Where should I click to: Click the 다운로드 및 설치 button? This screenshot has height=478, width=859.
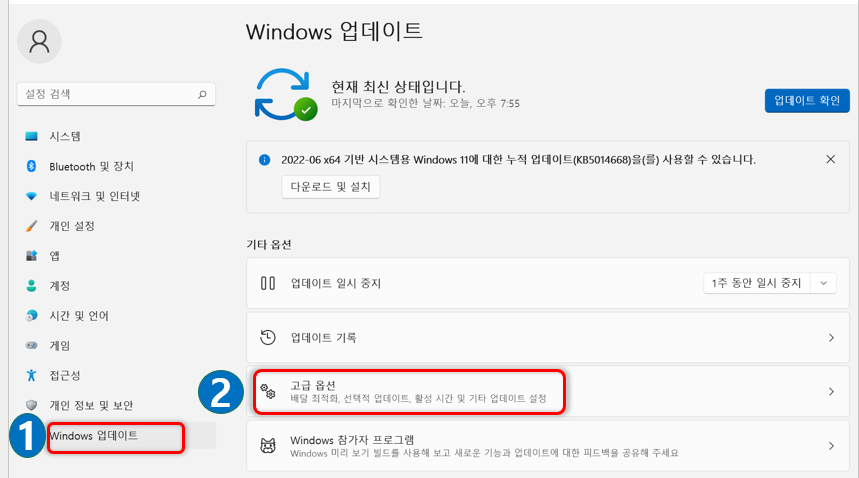tap(330, 187)
